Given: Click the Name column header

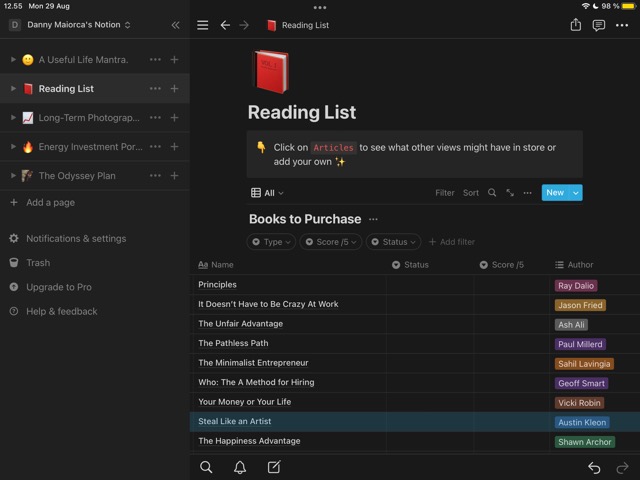Looking at the screenshot, I should click(x=216, y=265).
